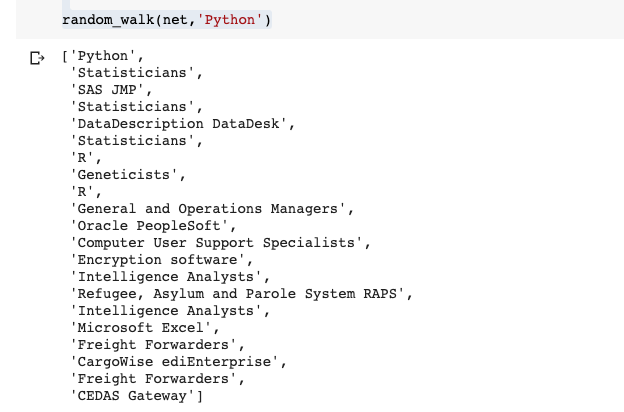
Task: Click output entry 'CargoWise ediEnterprise'
Action: [x=174, y=362]
